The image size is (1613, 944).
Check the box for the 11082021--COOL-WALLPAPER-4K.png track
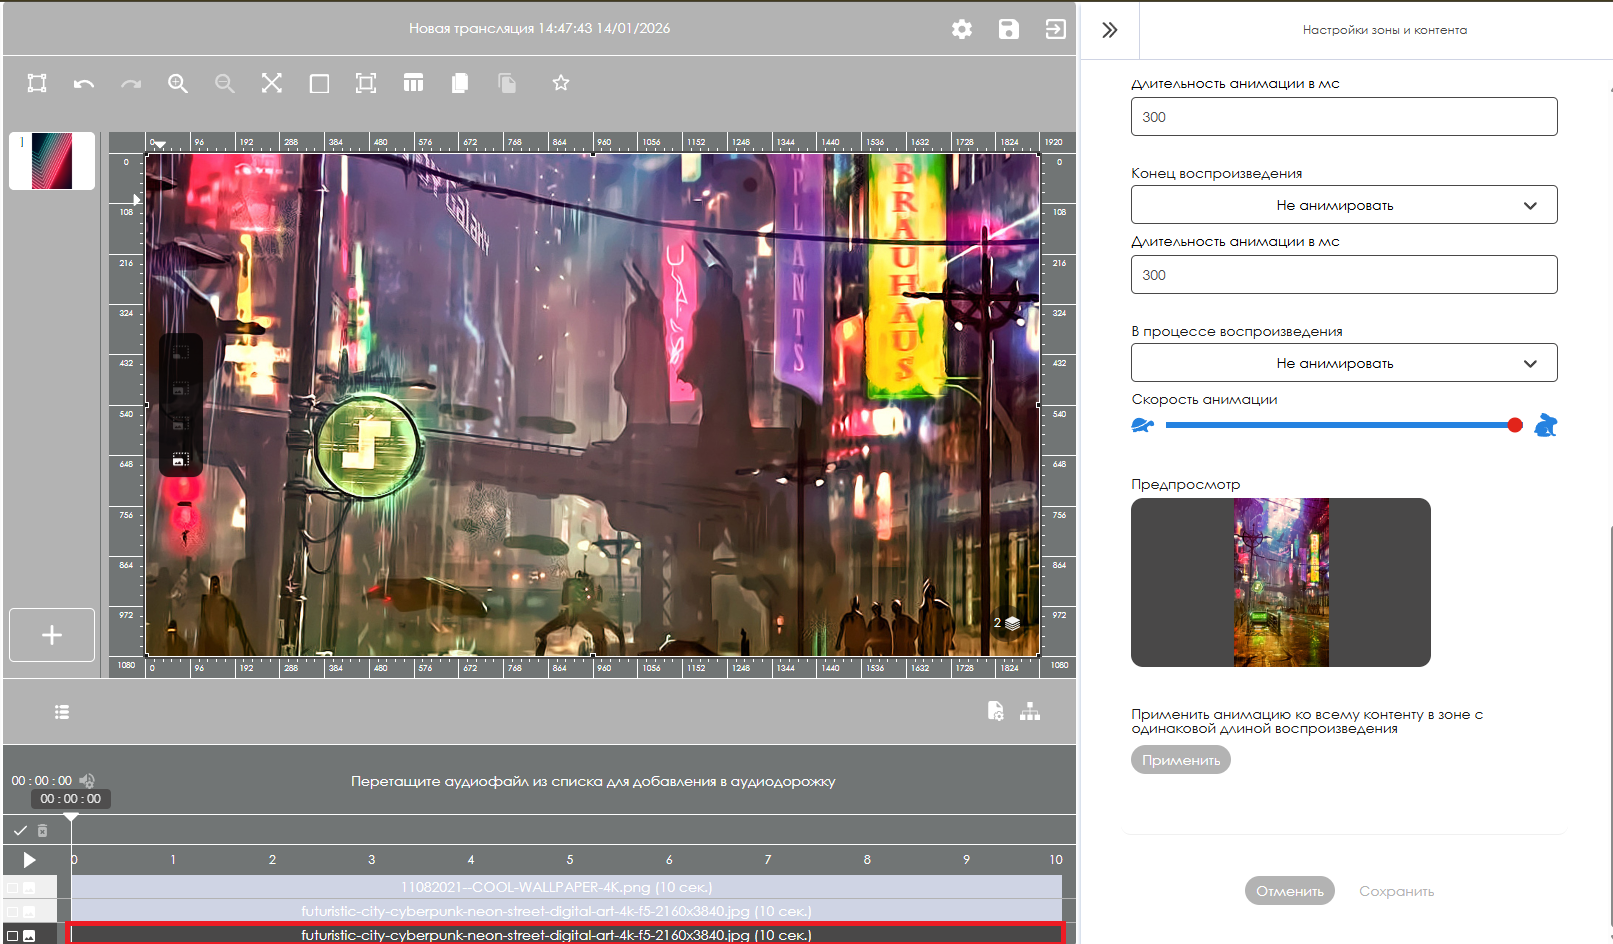pyautogui.click(x=13, y=888)
